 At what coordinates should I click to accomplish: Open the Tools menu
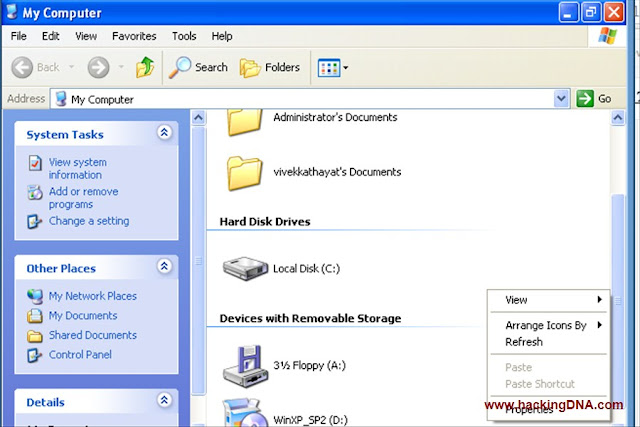tap(184, 36)
